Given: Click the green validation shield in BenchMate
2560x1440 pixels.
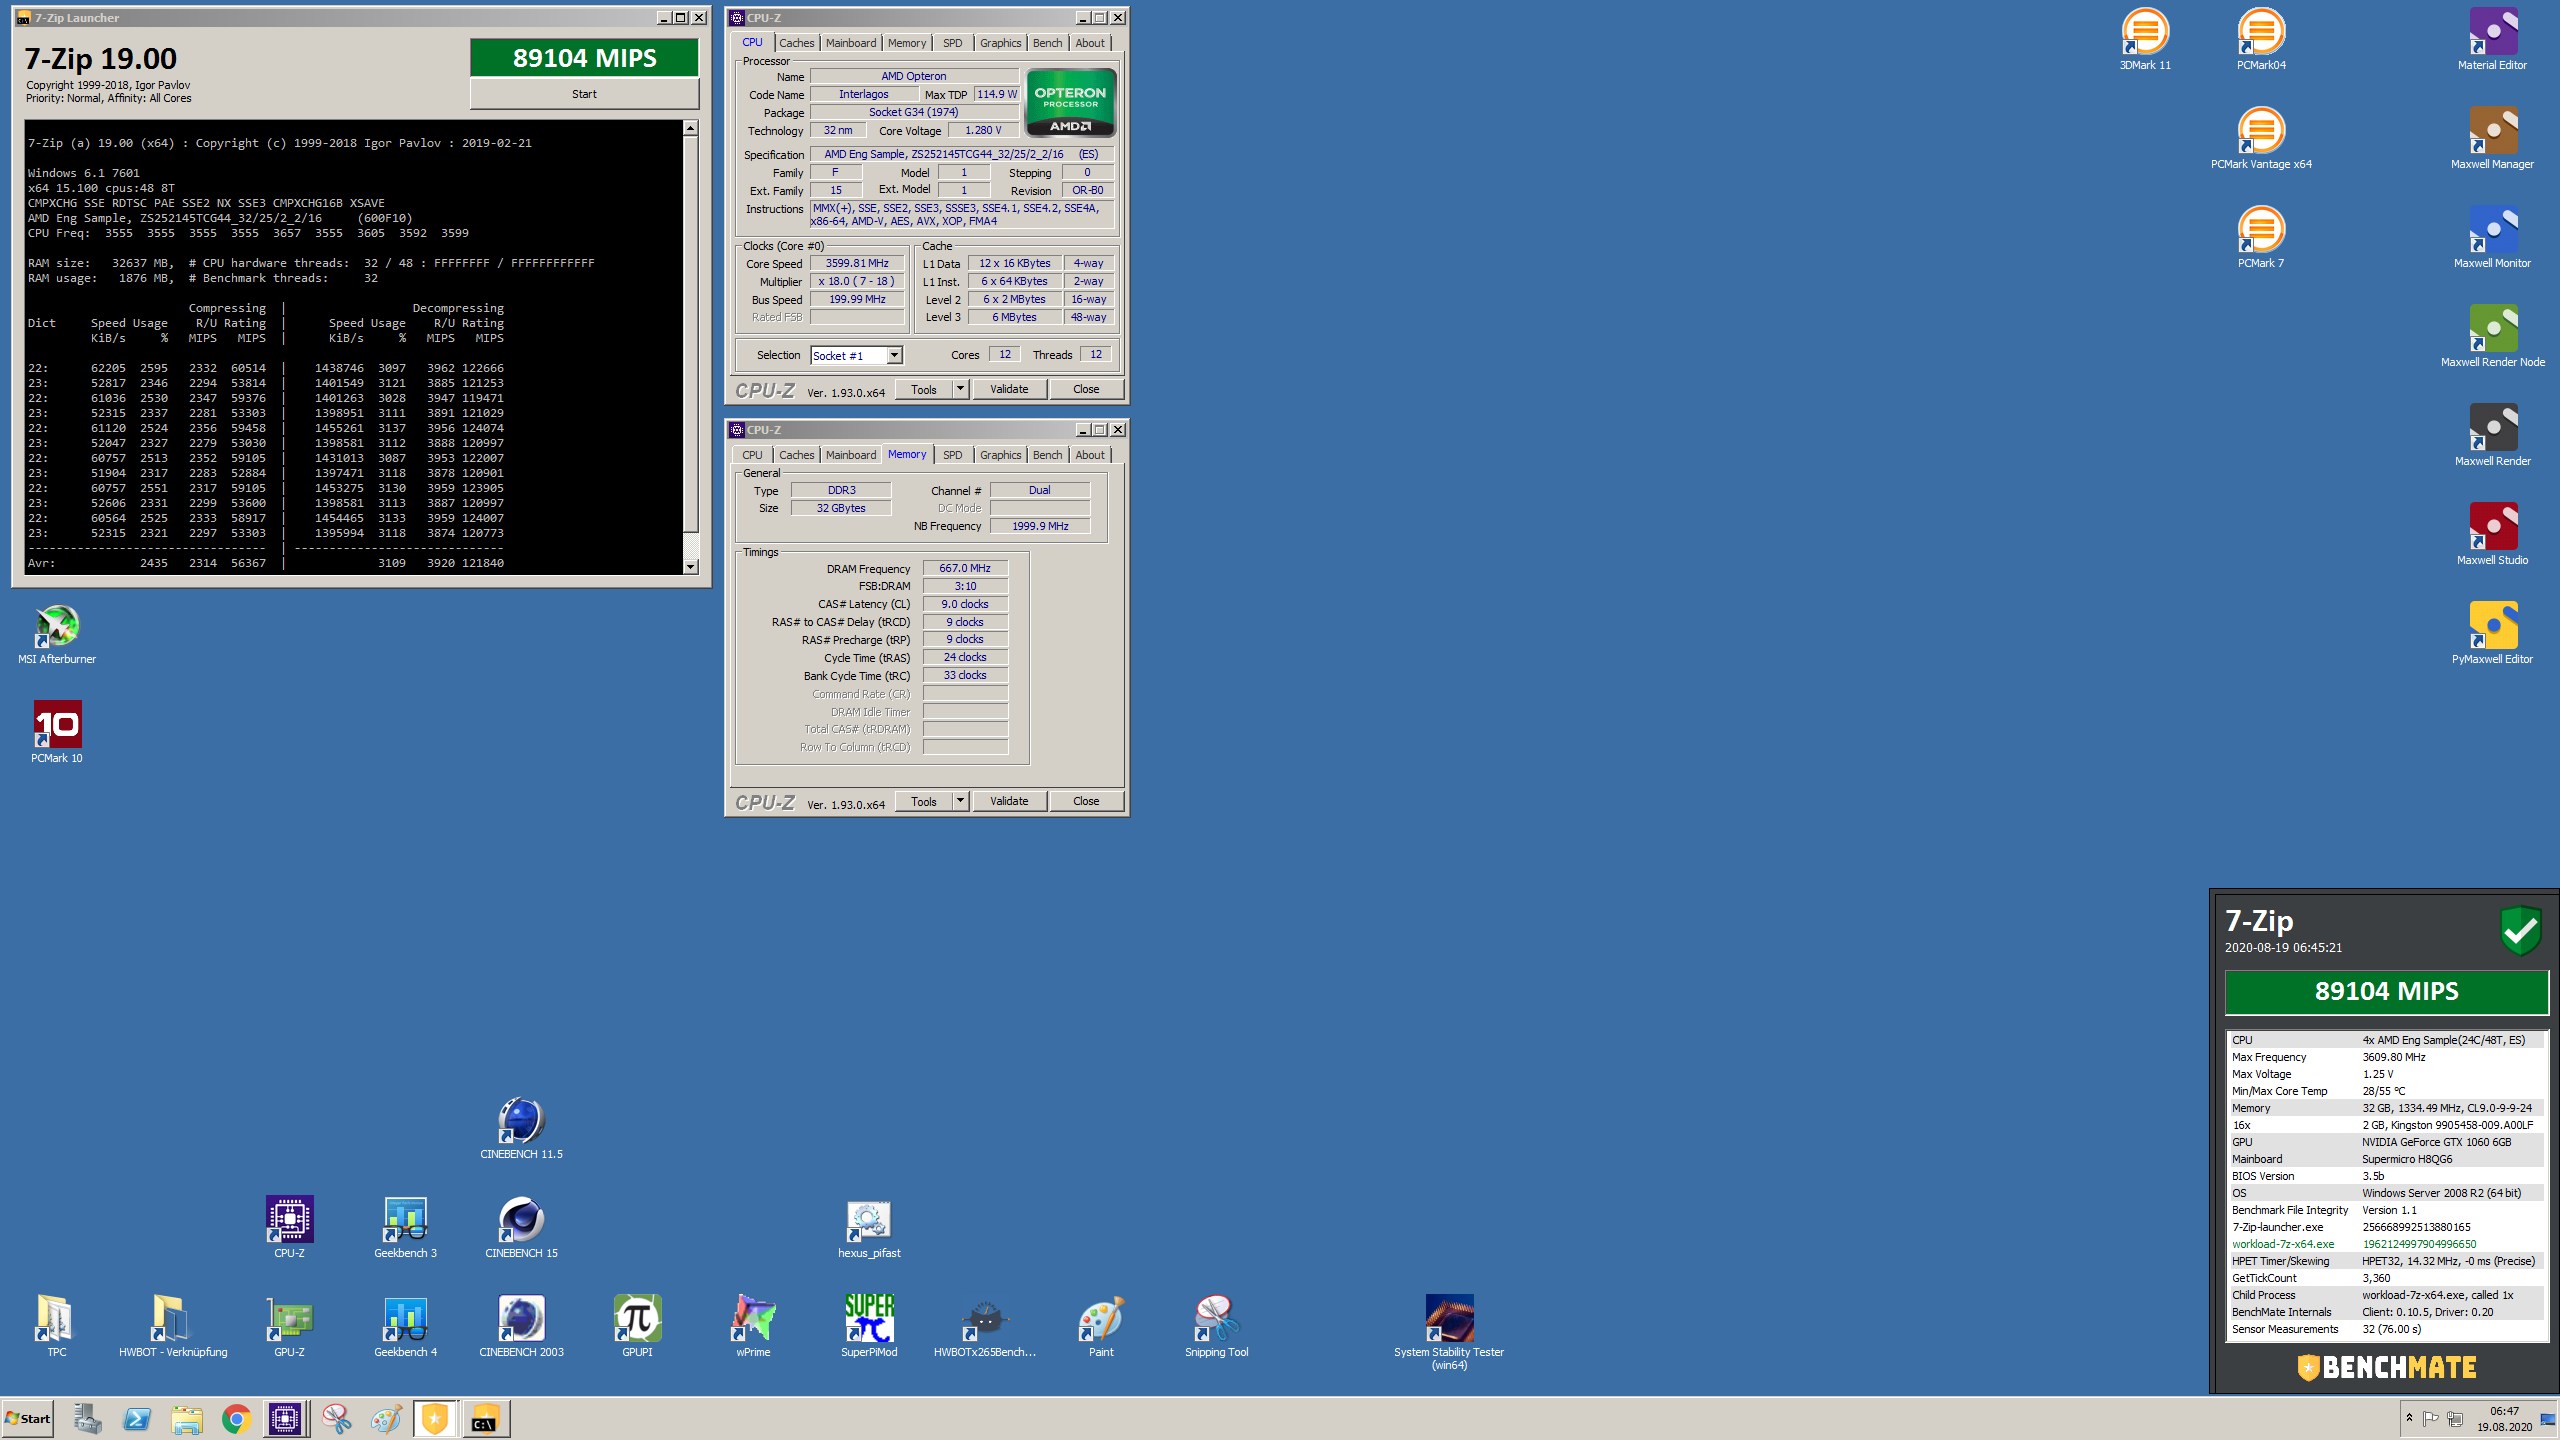Looking at the screenshot, I should (2521, 931).
